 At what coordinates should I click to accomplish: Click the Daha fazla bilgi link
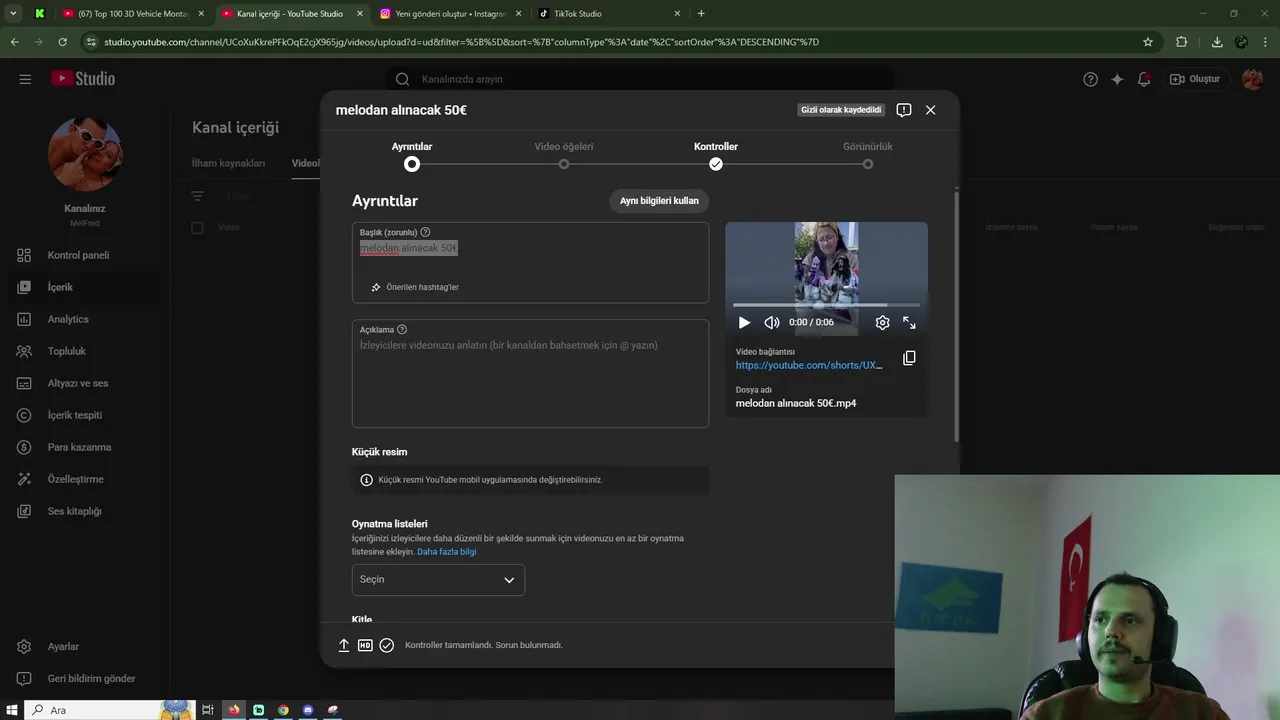[446, 552]
